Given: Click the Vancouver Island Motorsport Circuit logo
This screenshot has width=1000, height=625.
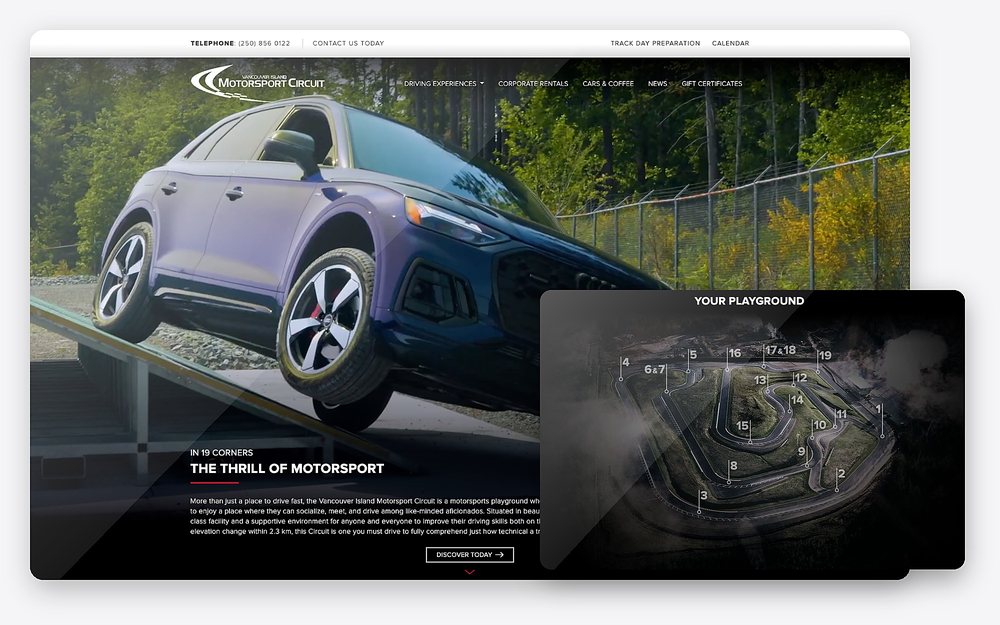Looking at the screenshot, I should 258,83.
